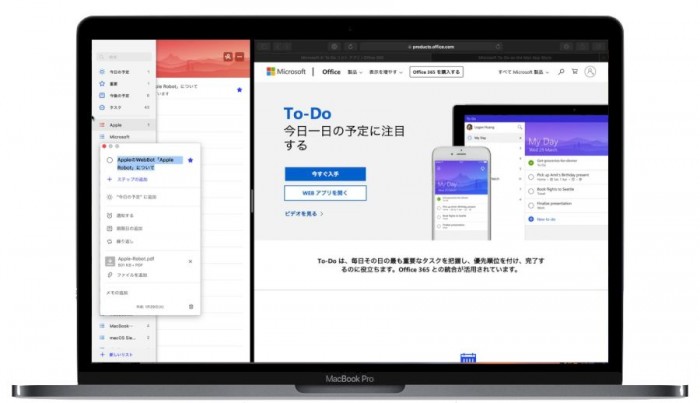Screen dimensions: 700x403
Task: Click the plus to add new list
Action: point(102,354)
